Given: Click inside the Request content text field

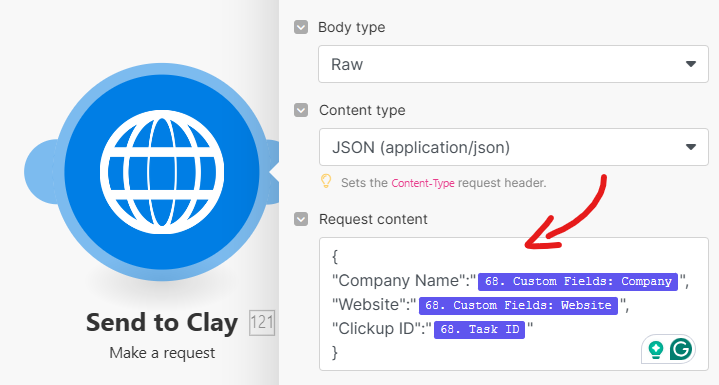Looking at the screenshot, I should 514,303.
